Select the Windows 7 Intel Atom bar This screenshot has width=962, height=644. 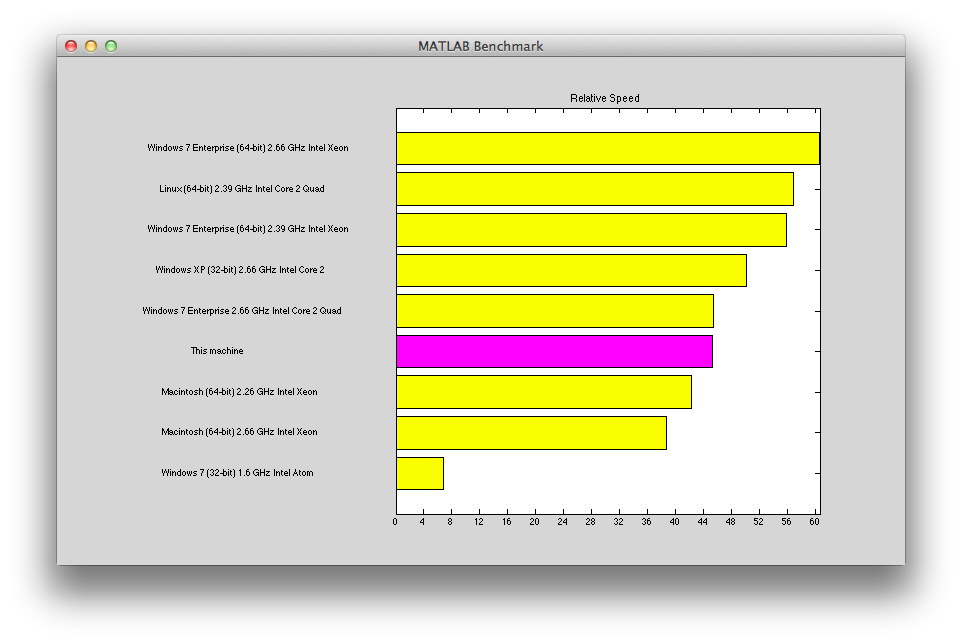click(x=420, y=473)
